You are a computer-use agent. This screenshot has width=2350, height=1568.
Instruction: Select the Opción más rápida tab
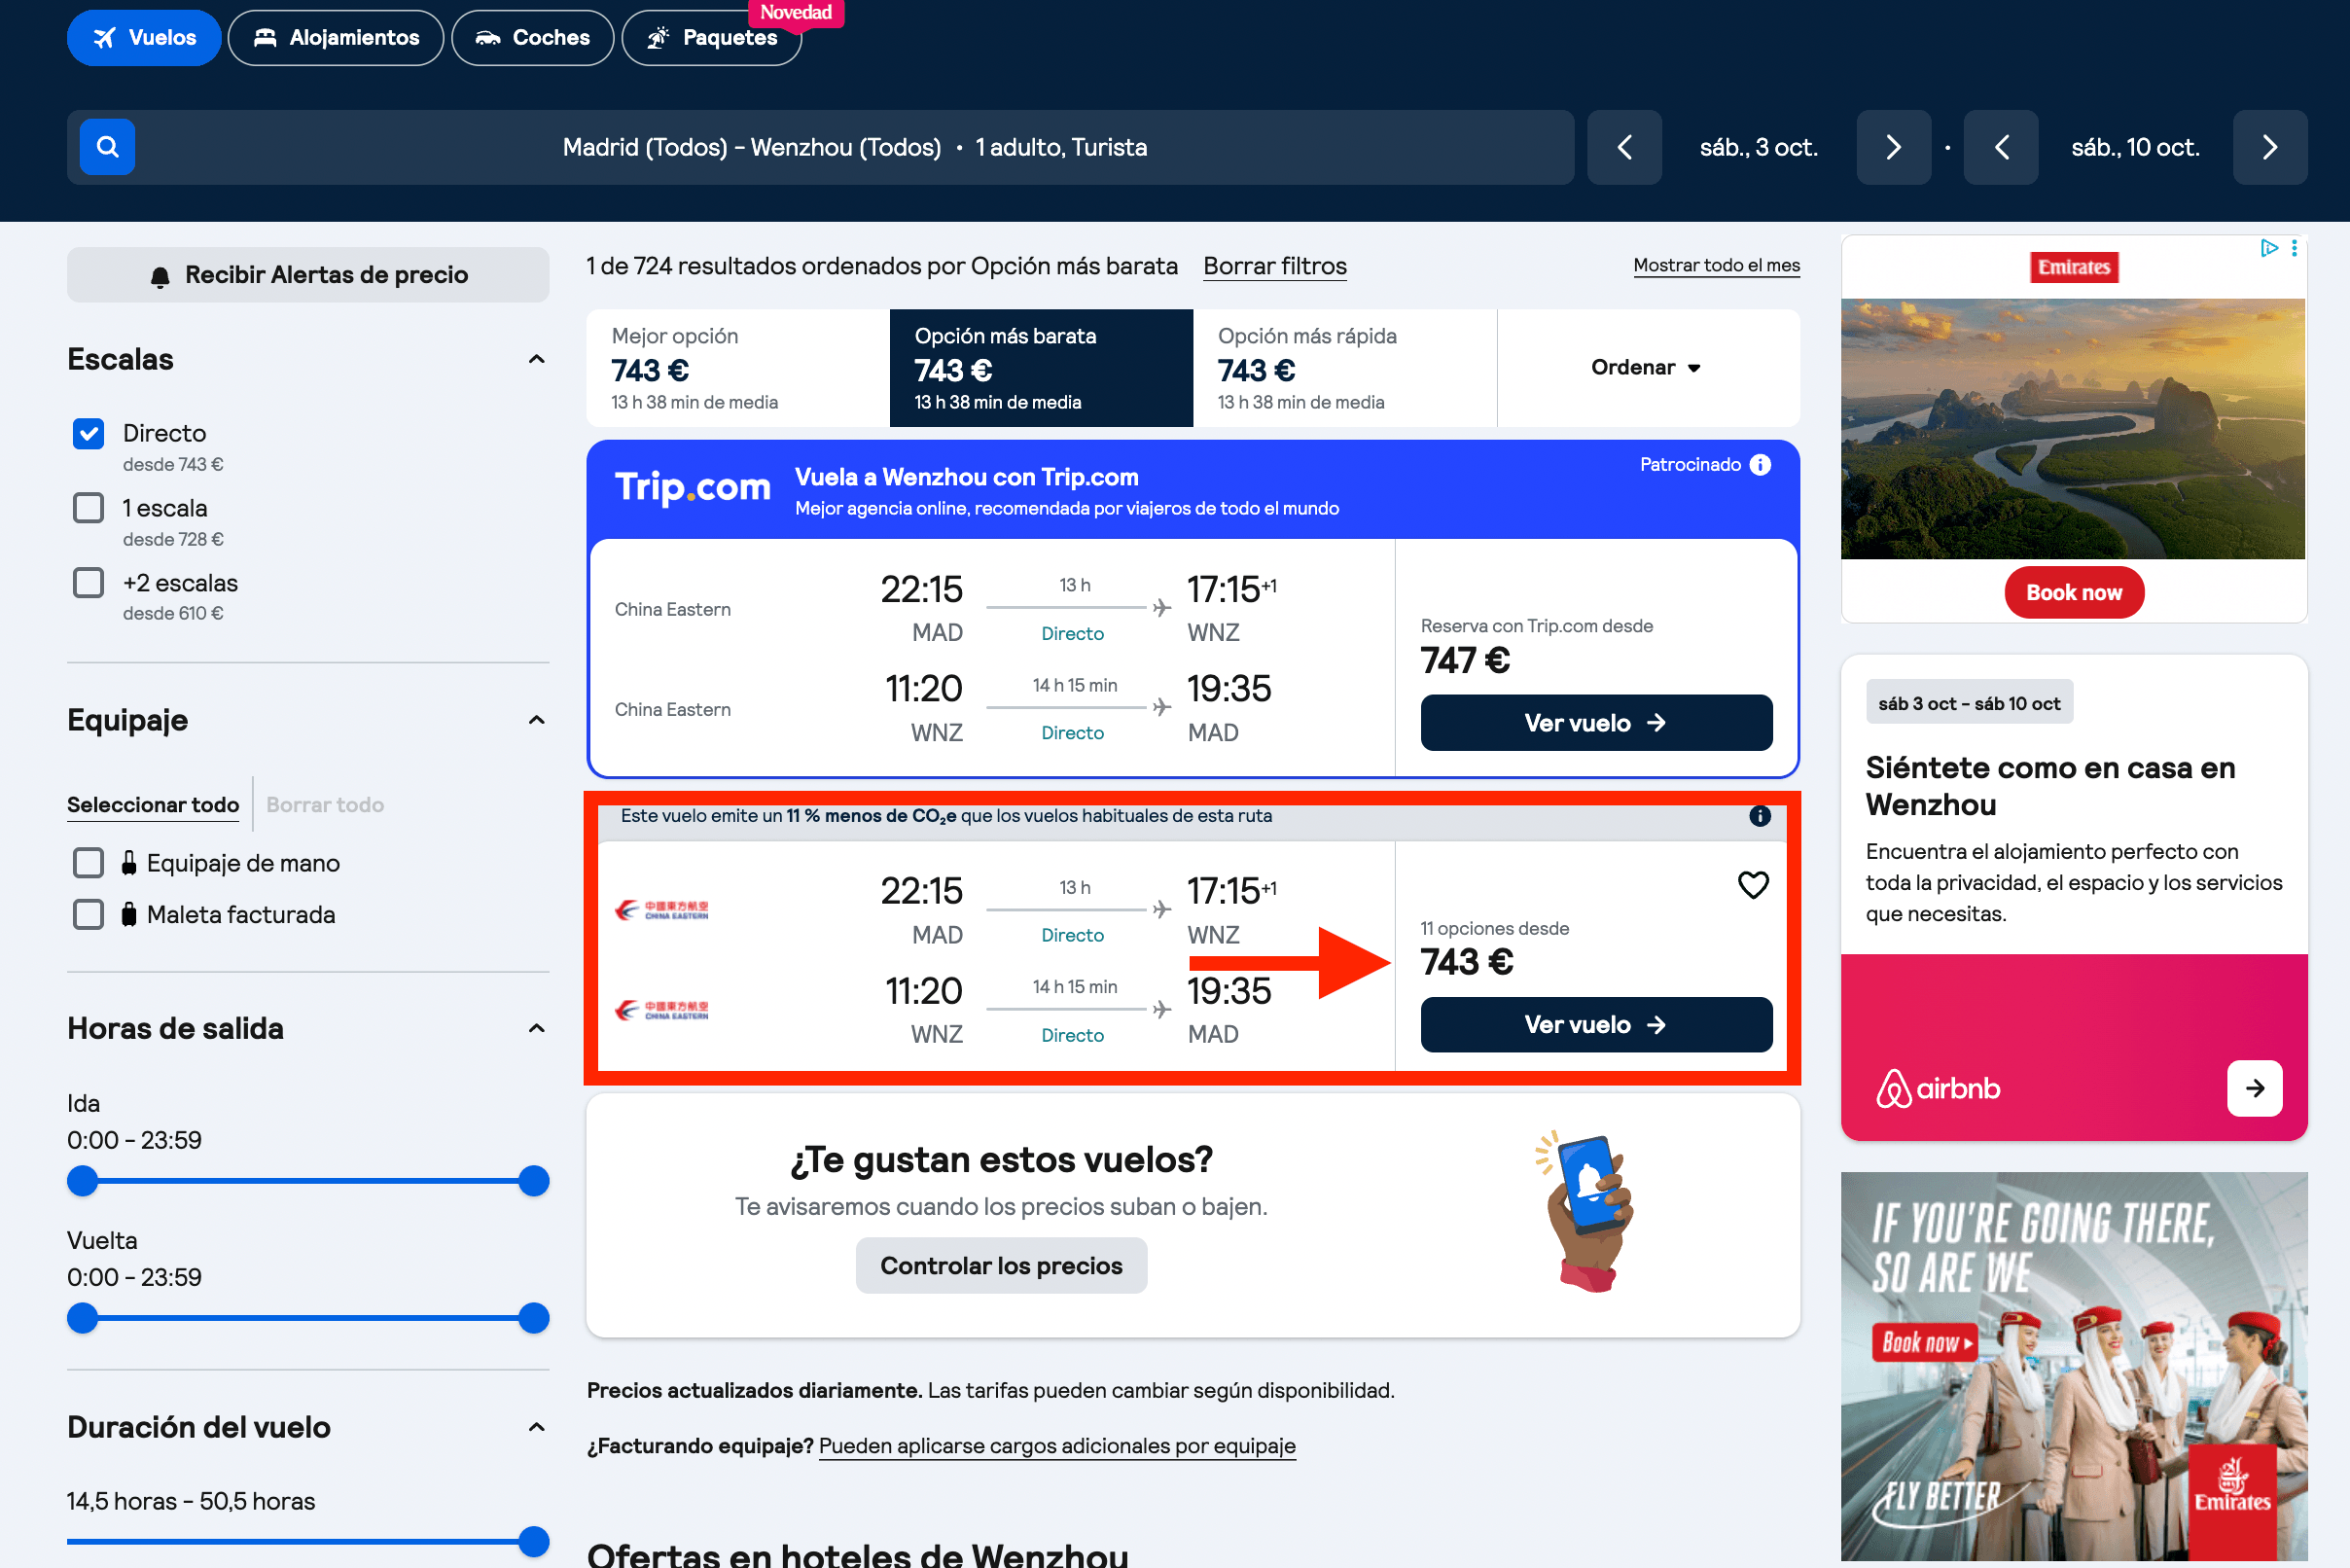coord(1345,368)
